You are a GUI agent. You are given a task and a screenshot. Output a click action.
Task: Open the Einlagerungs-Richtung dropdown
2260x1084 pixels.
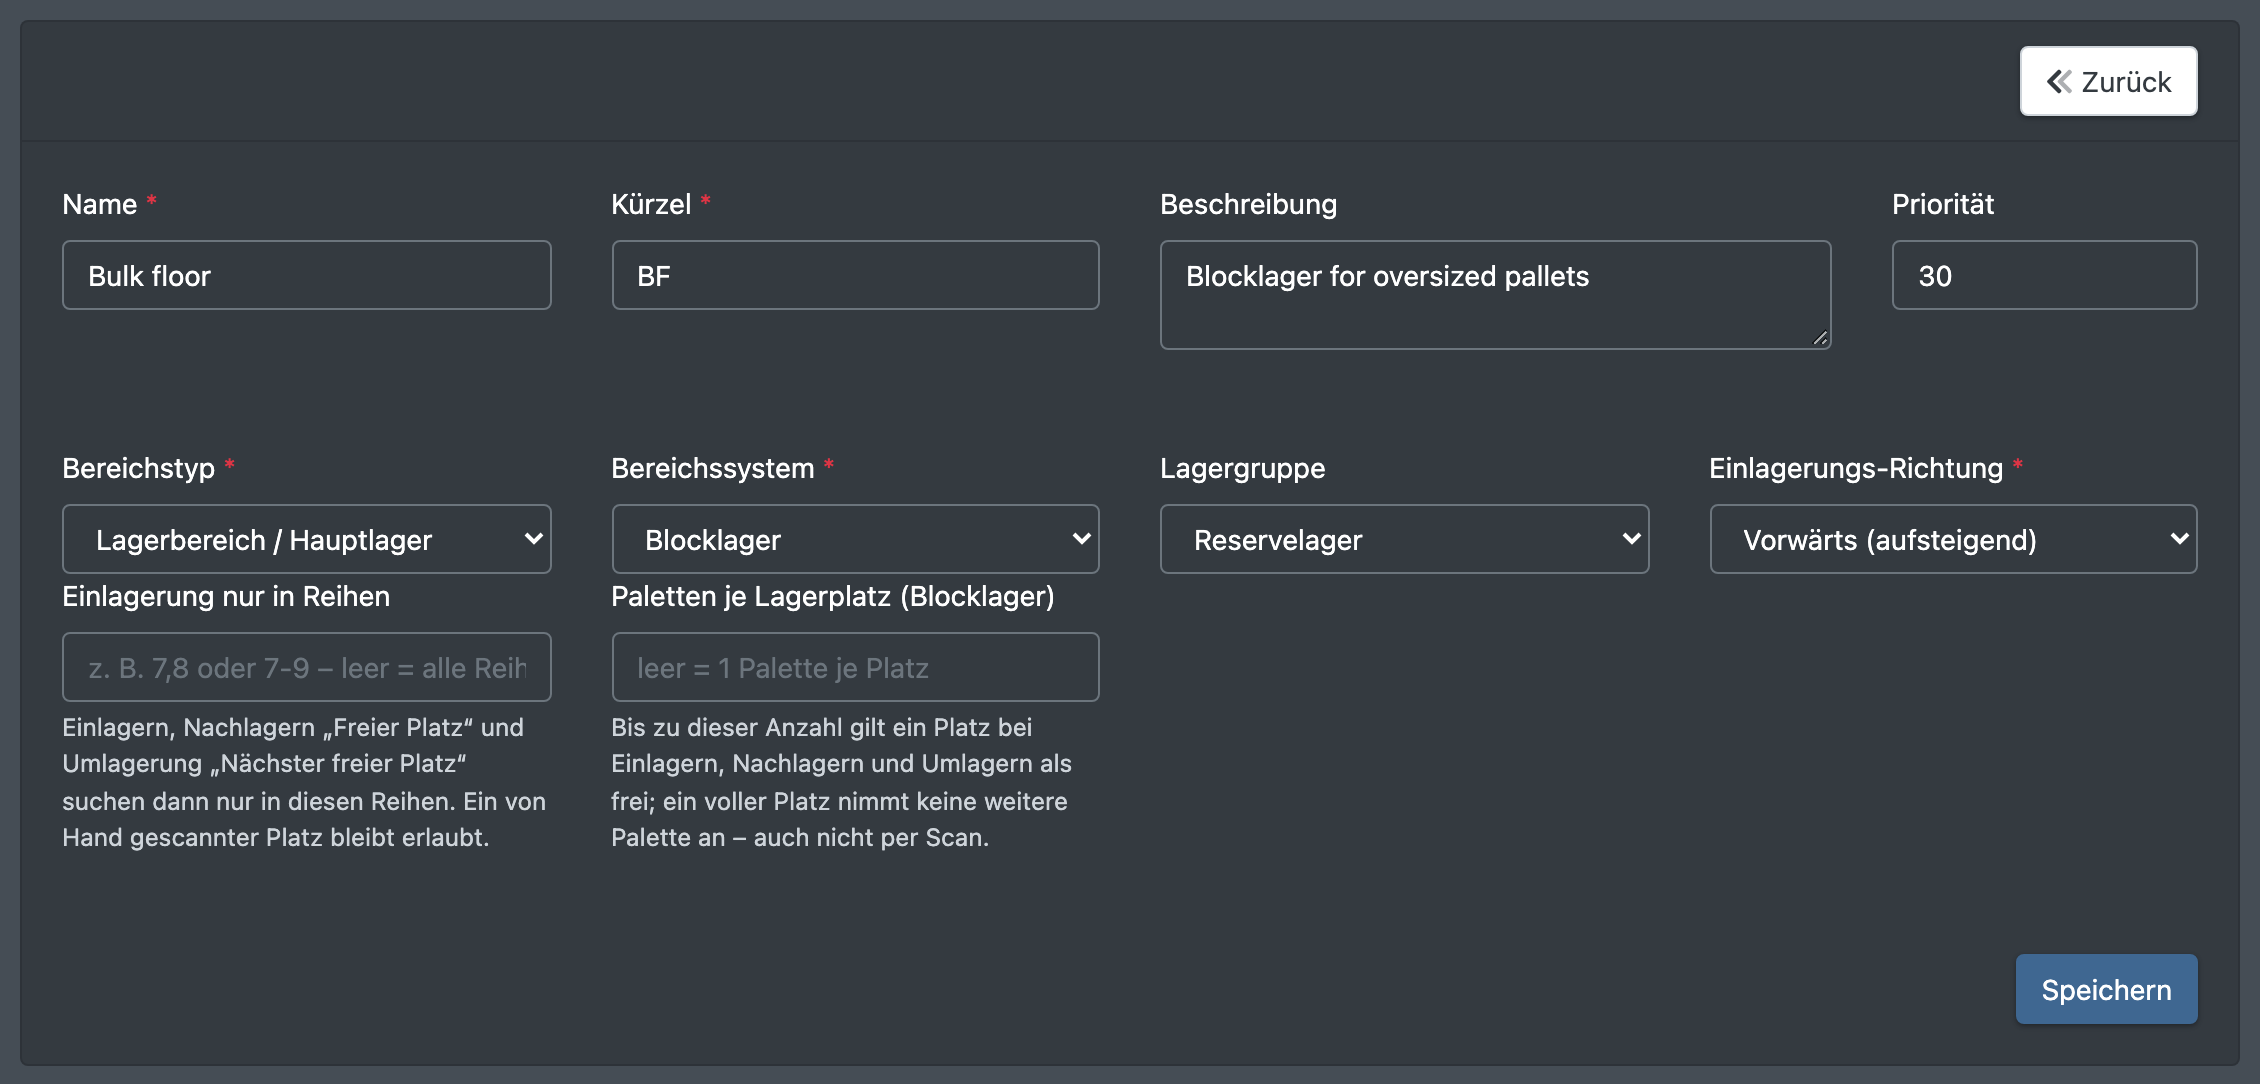(1953, 539)
